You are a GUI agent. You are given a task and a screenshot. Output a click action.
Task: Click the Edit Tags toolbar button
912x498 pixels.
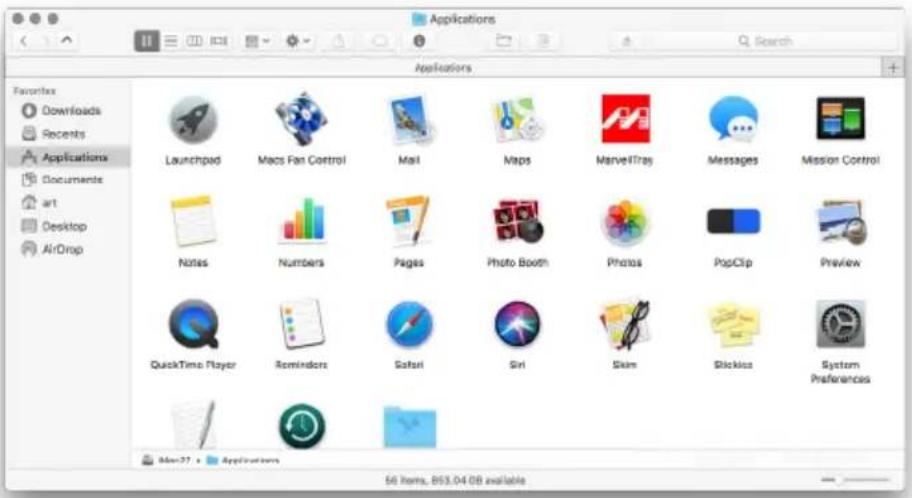pyautogui.click(x=379, y=41)
